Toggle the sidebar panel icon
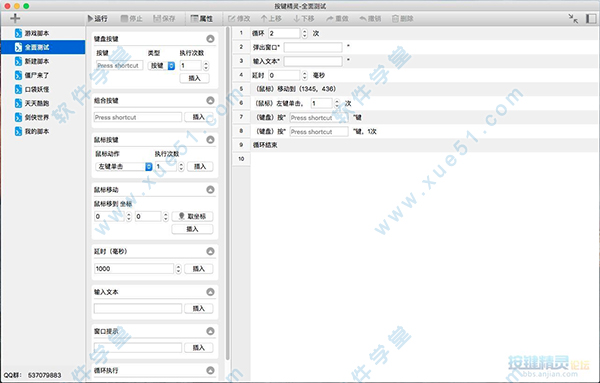The height and width of the screenshot is (383, 600). [591, 18]
